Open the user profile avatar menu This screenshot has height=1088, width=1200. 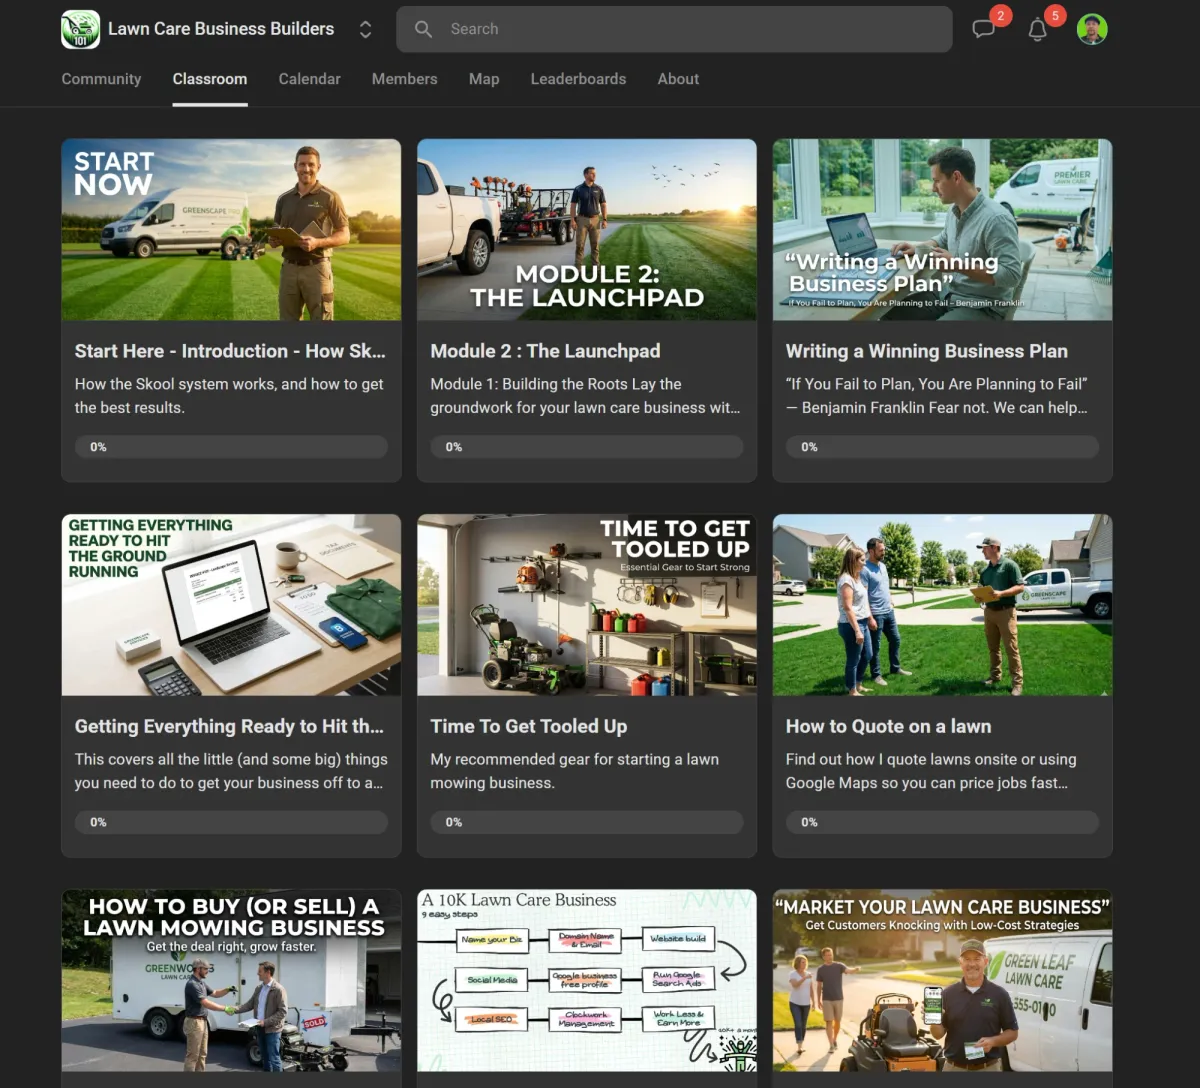click(x=1092, y=29)
